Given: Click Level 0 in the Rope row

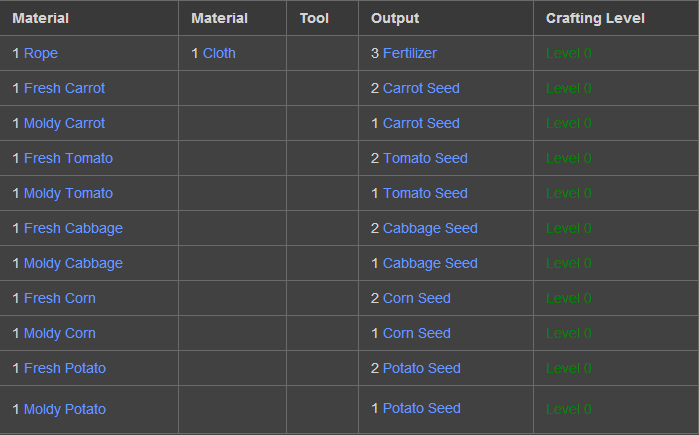Looking at the screenshot, I should point(569,53).
